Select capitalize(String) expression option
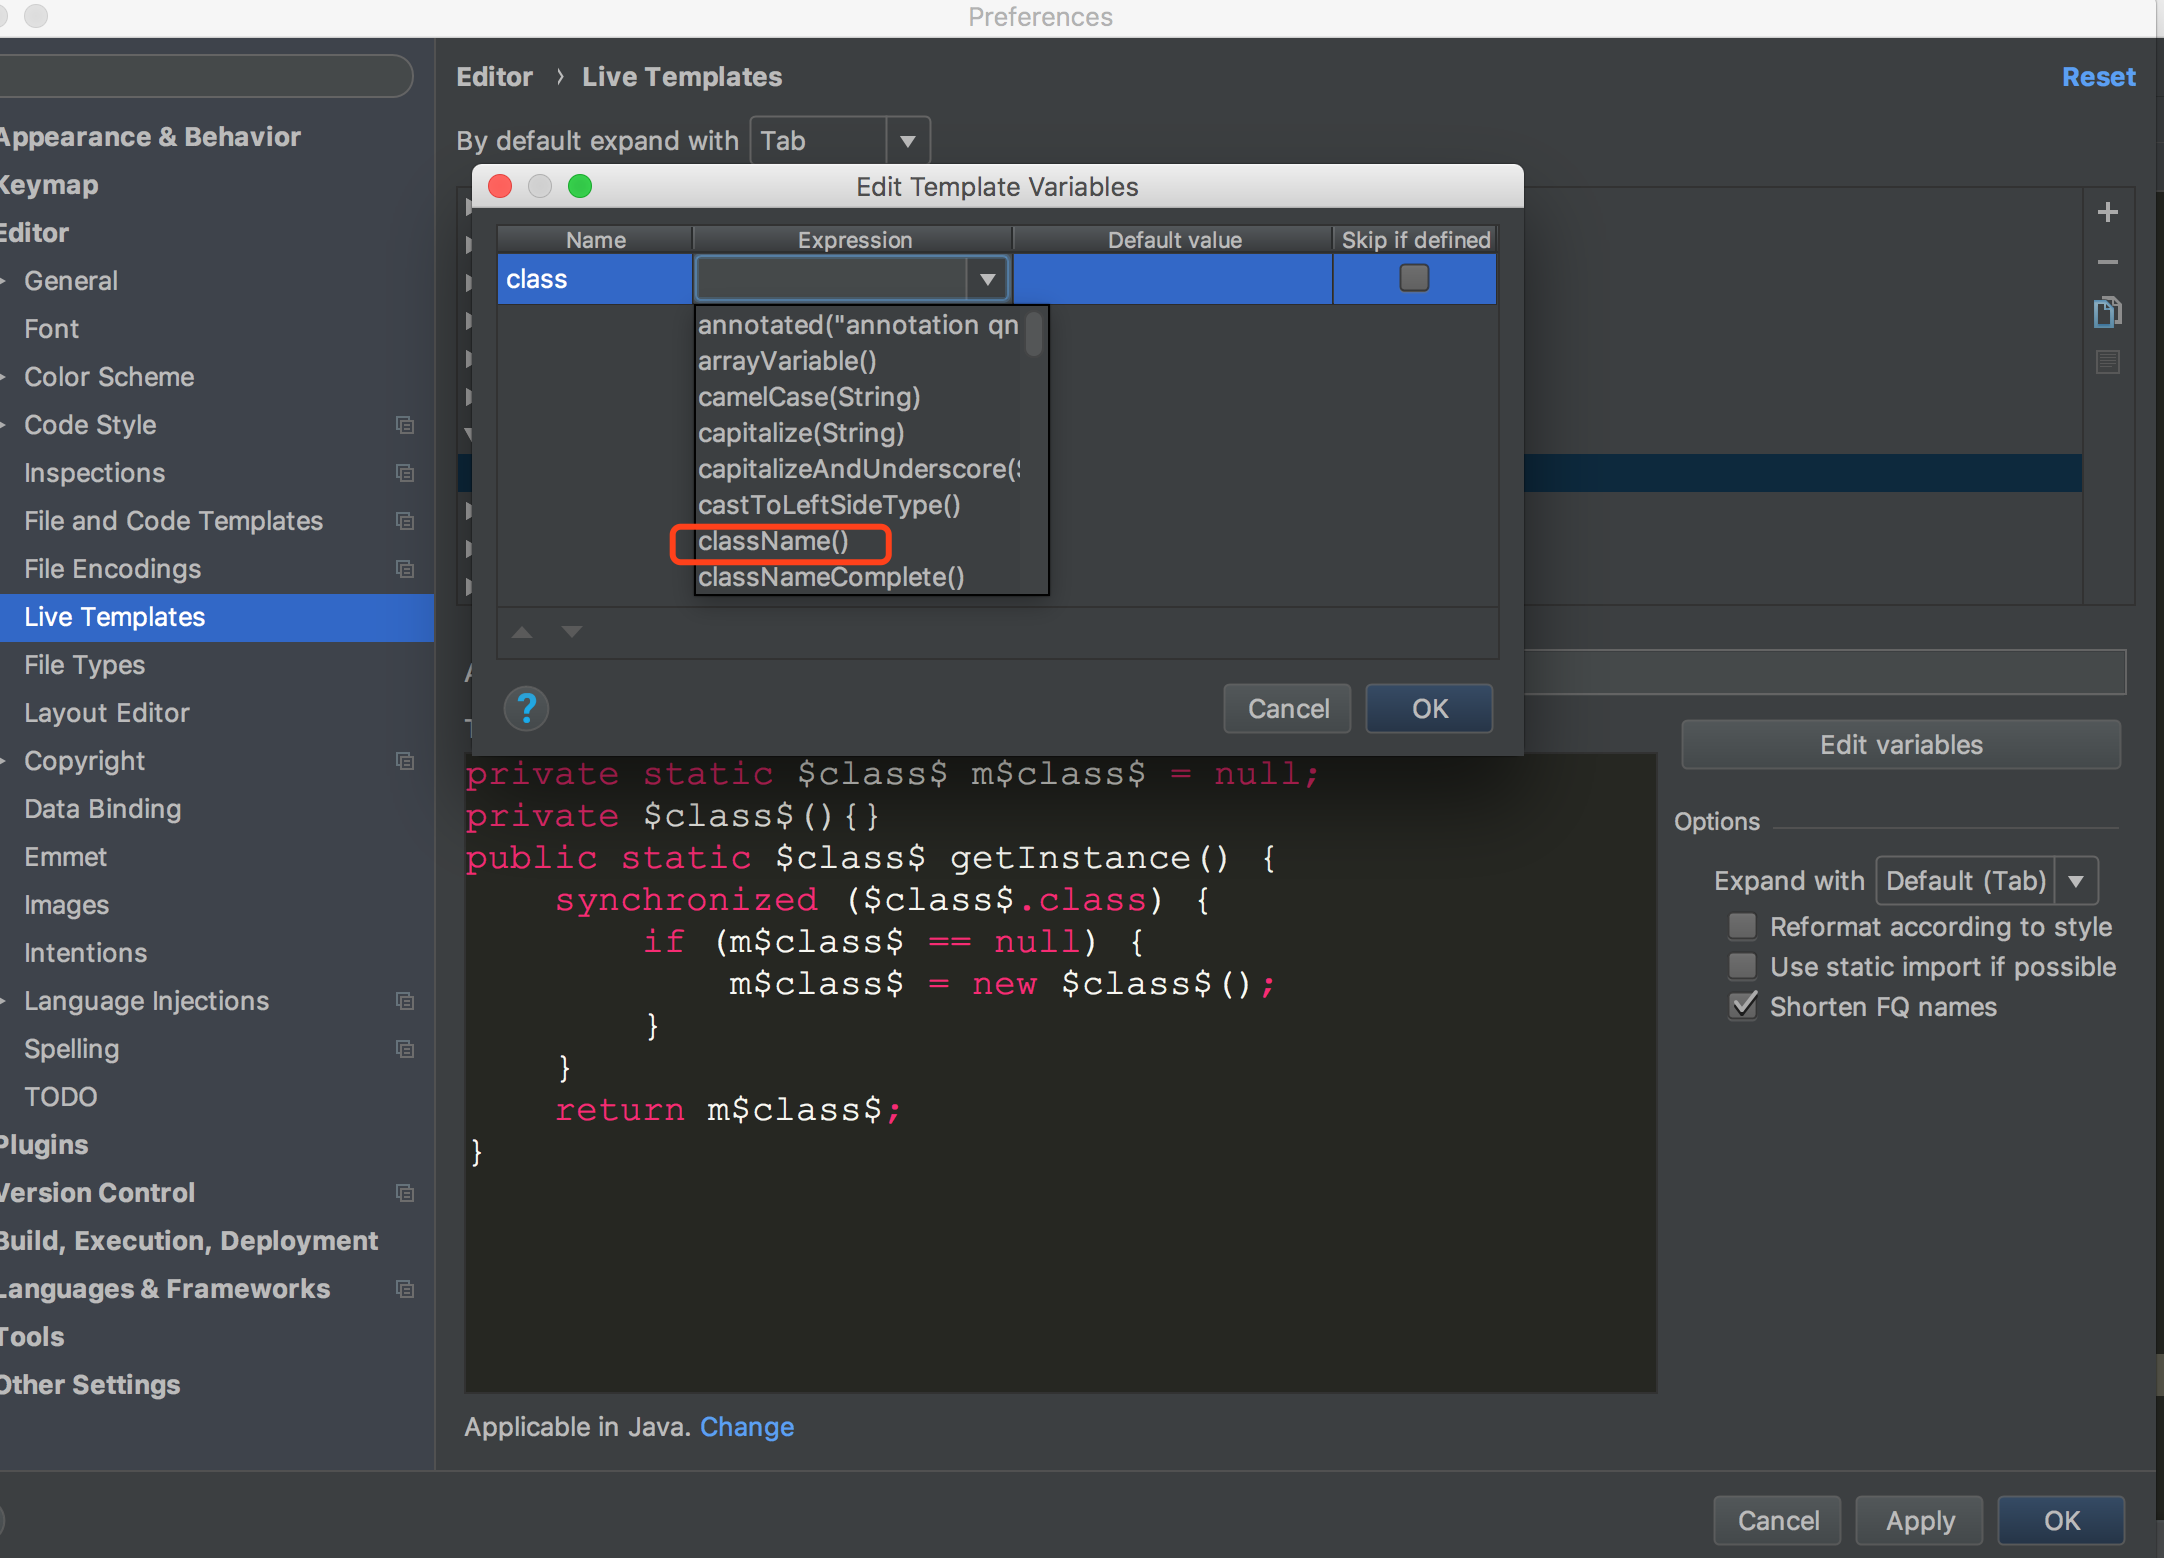This screenshot has width=2164, height=1558. [803, 432]
